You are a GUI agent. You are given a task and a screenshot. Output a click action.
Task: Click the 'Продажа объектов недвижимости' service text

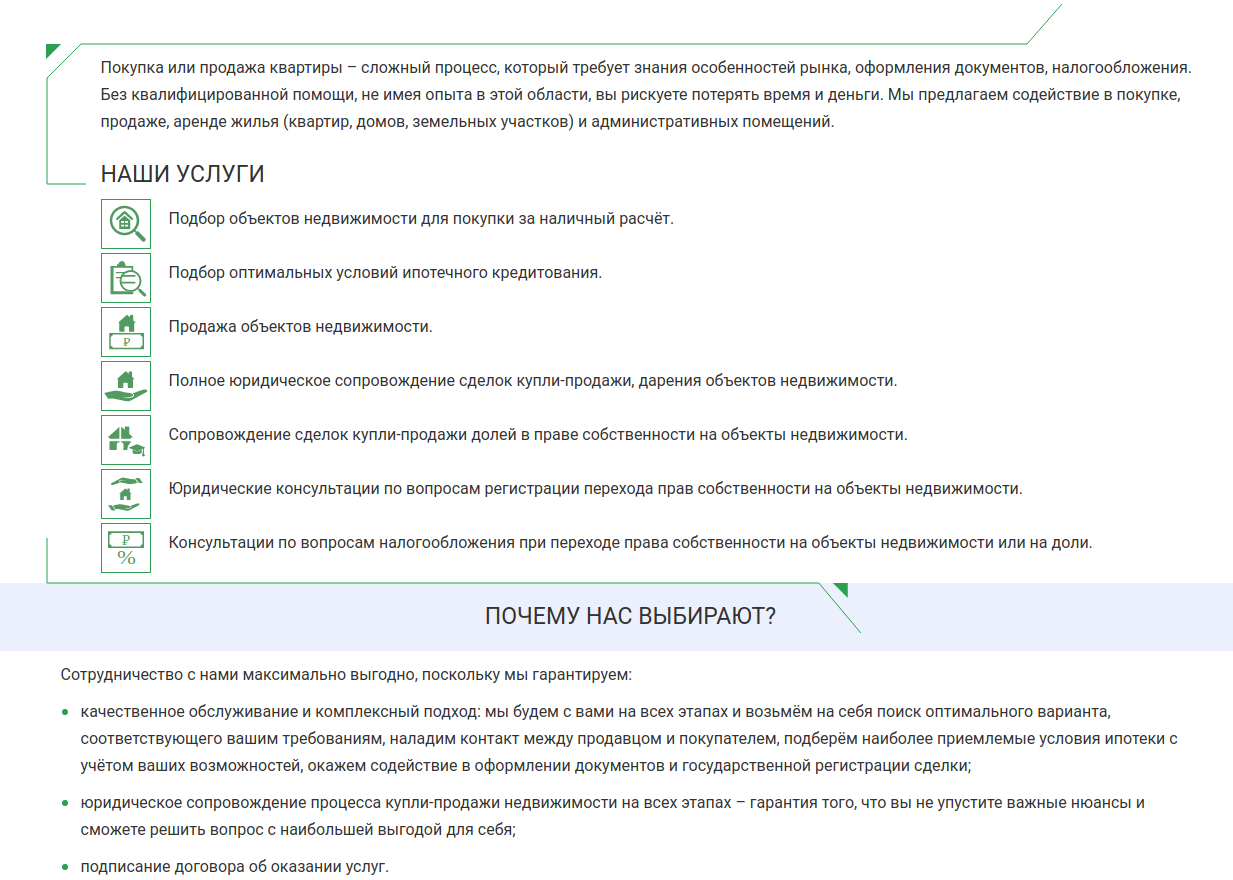click(300, 326)
